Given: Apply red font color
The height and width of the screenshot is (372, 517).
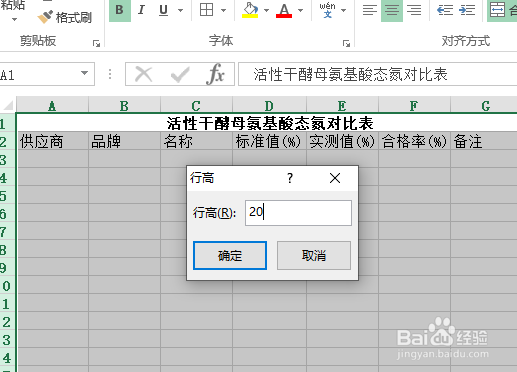Looking at the screenshot, I should click(x=284, y=10).
